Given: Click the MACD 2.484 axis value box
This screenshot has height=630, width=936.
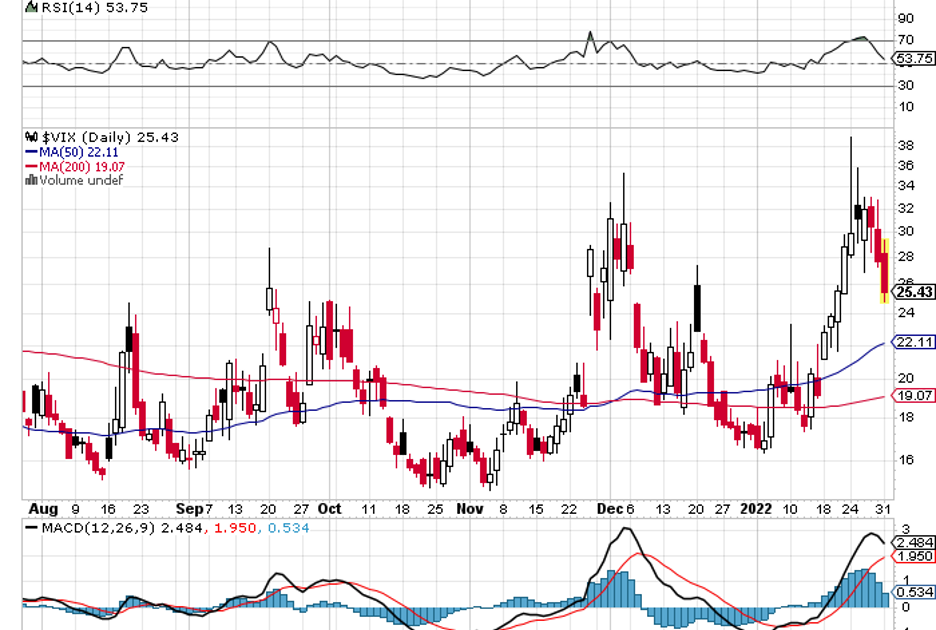Looking at the screenshot, I should [x=914, y=541].
